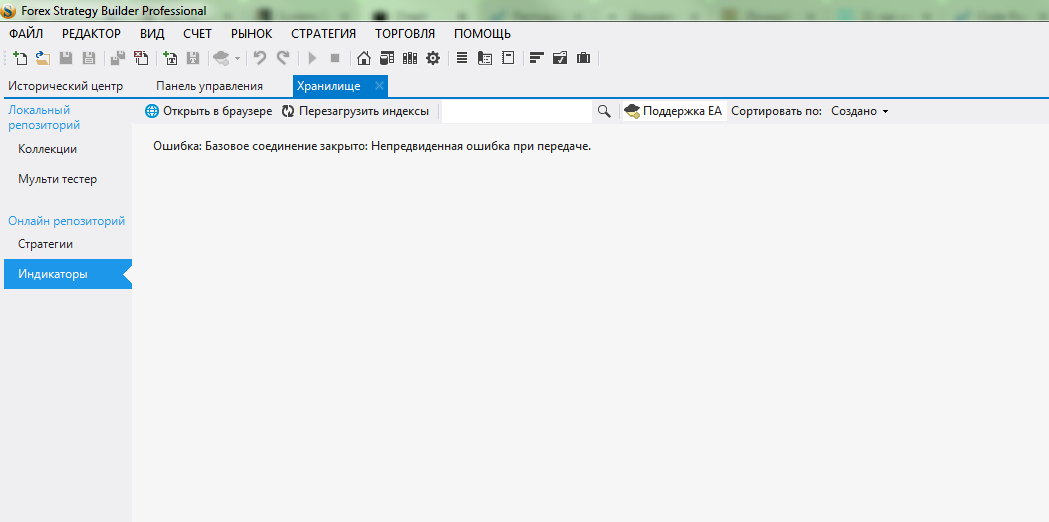Viewport: 1049px width, 522px height.
Task: Click the Play triangle toolbar icon
Action: click(x=312, y=58)
